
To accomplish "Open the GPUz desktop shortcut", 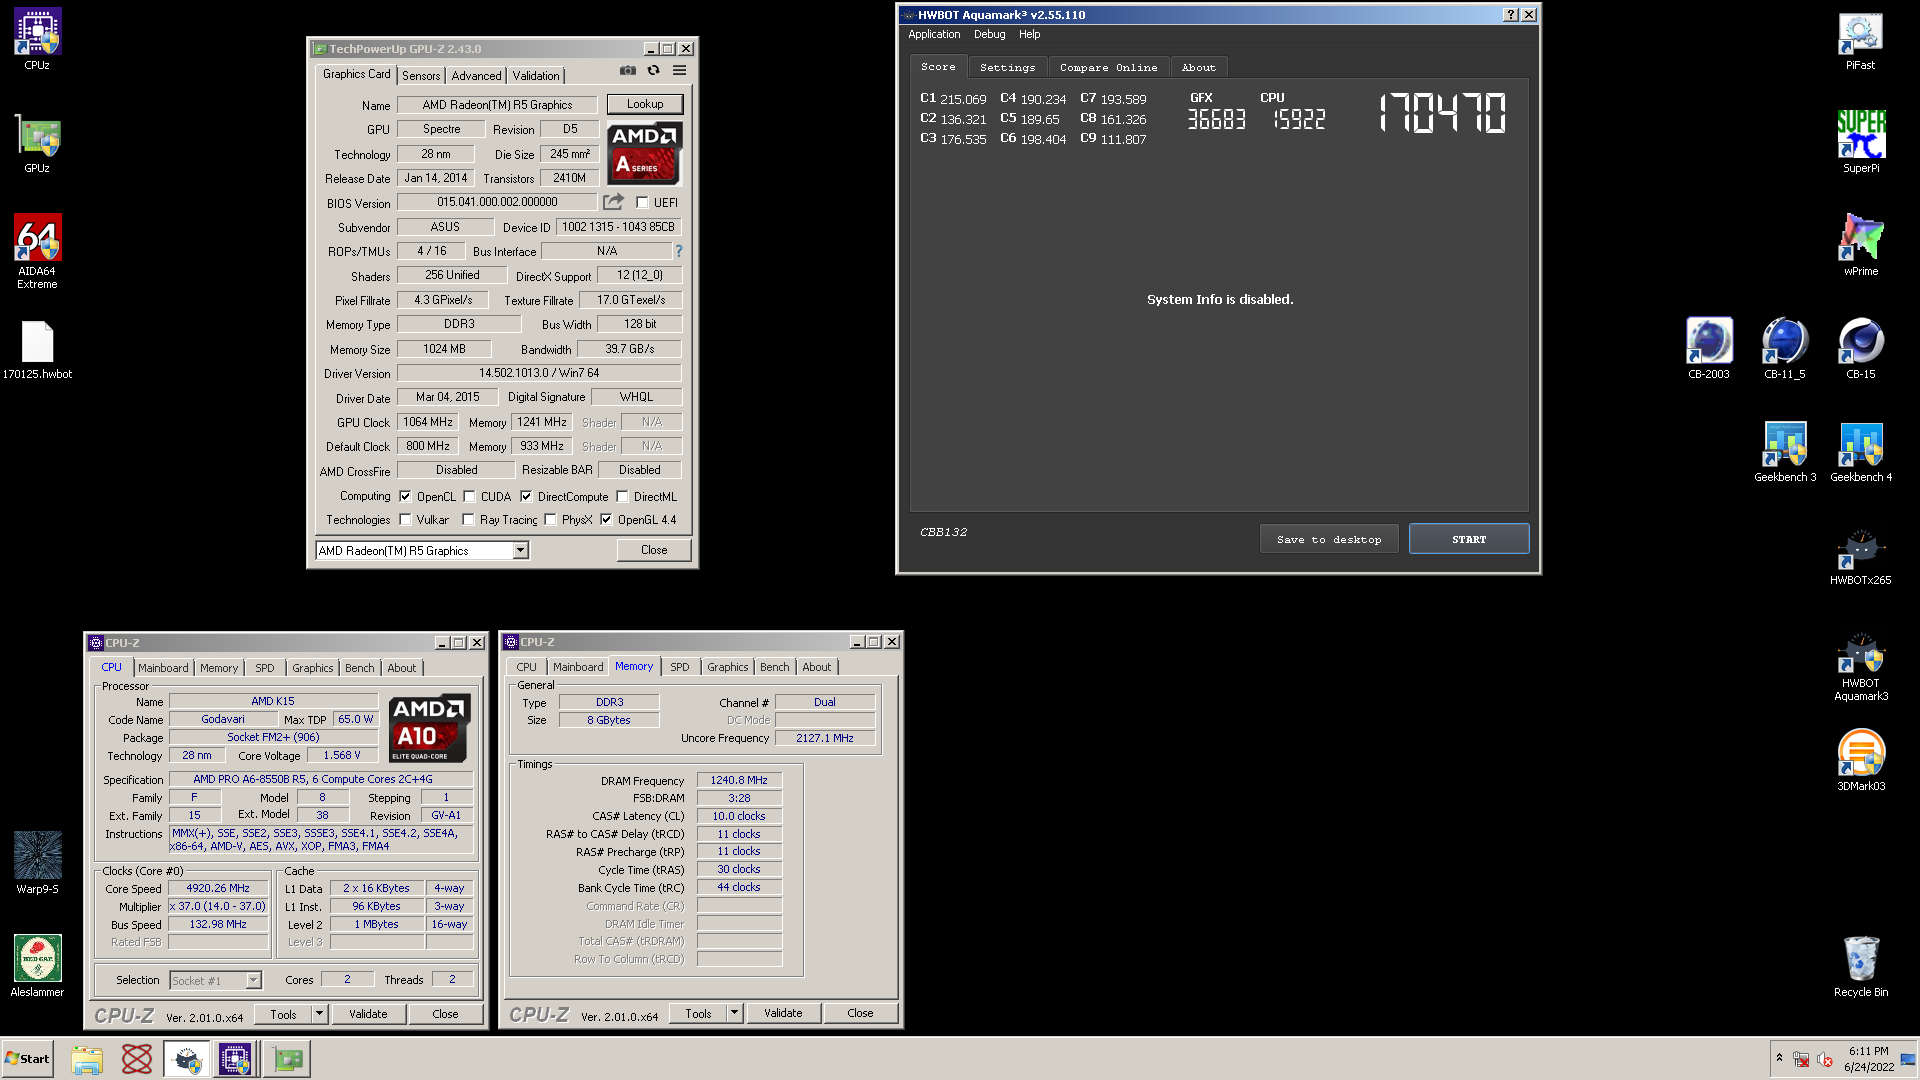I will [x=37, y=143].
